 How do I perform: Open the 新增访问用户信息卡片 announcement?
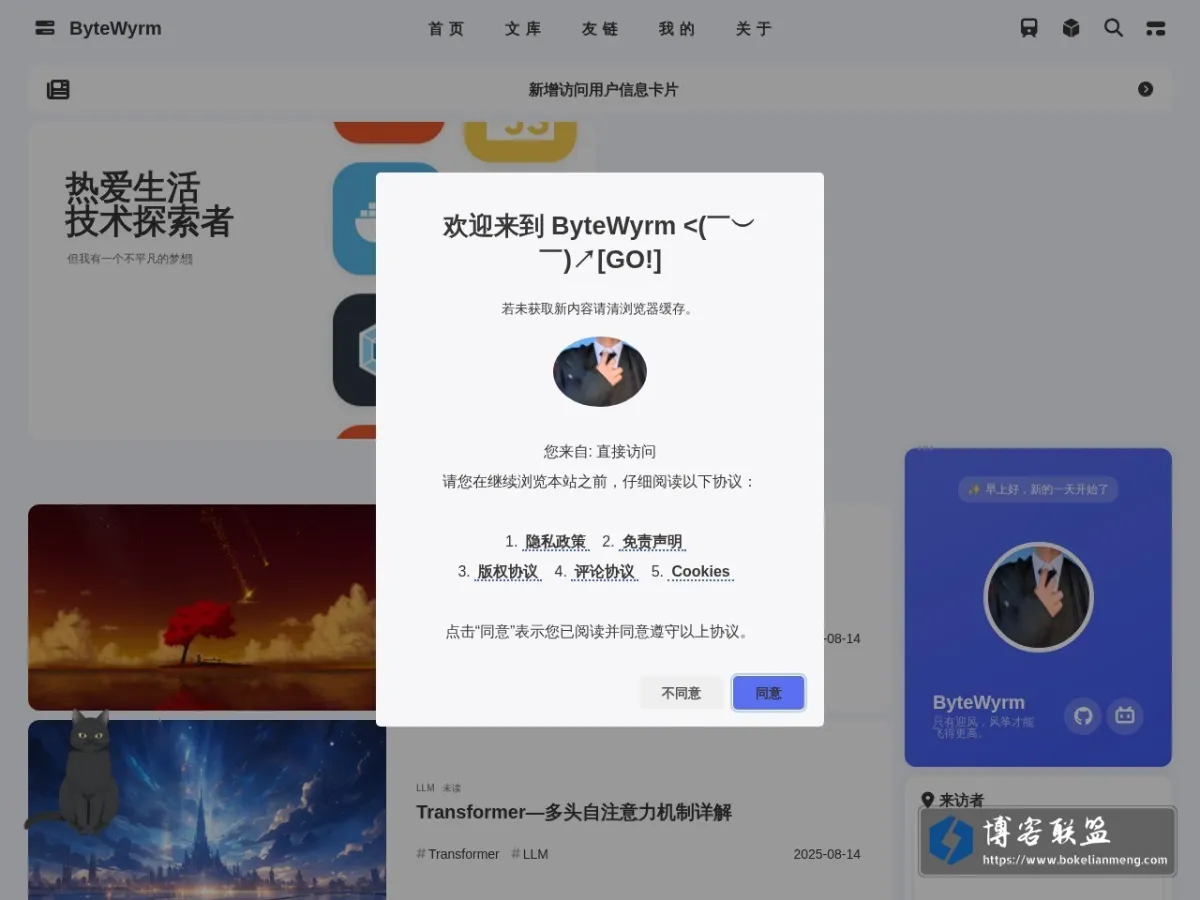603,89
